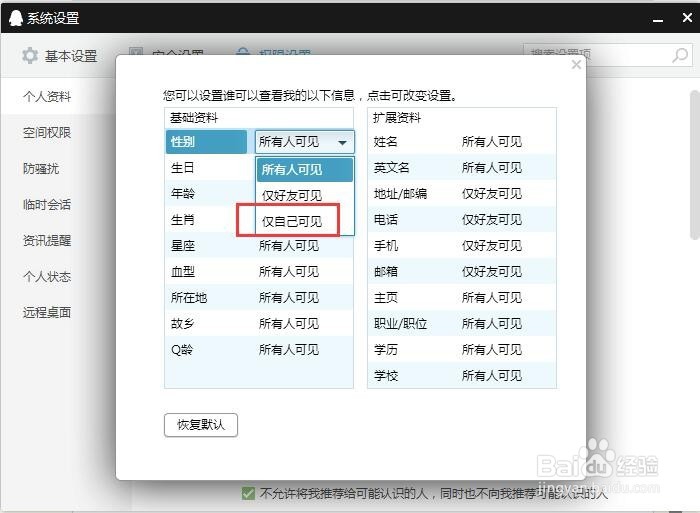700x513 pixels.
Task: Click the 手机 label in 扩展资料
Action: click(x=386, y=246)
